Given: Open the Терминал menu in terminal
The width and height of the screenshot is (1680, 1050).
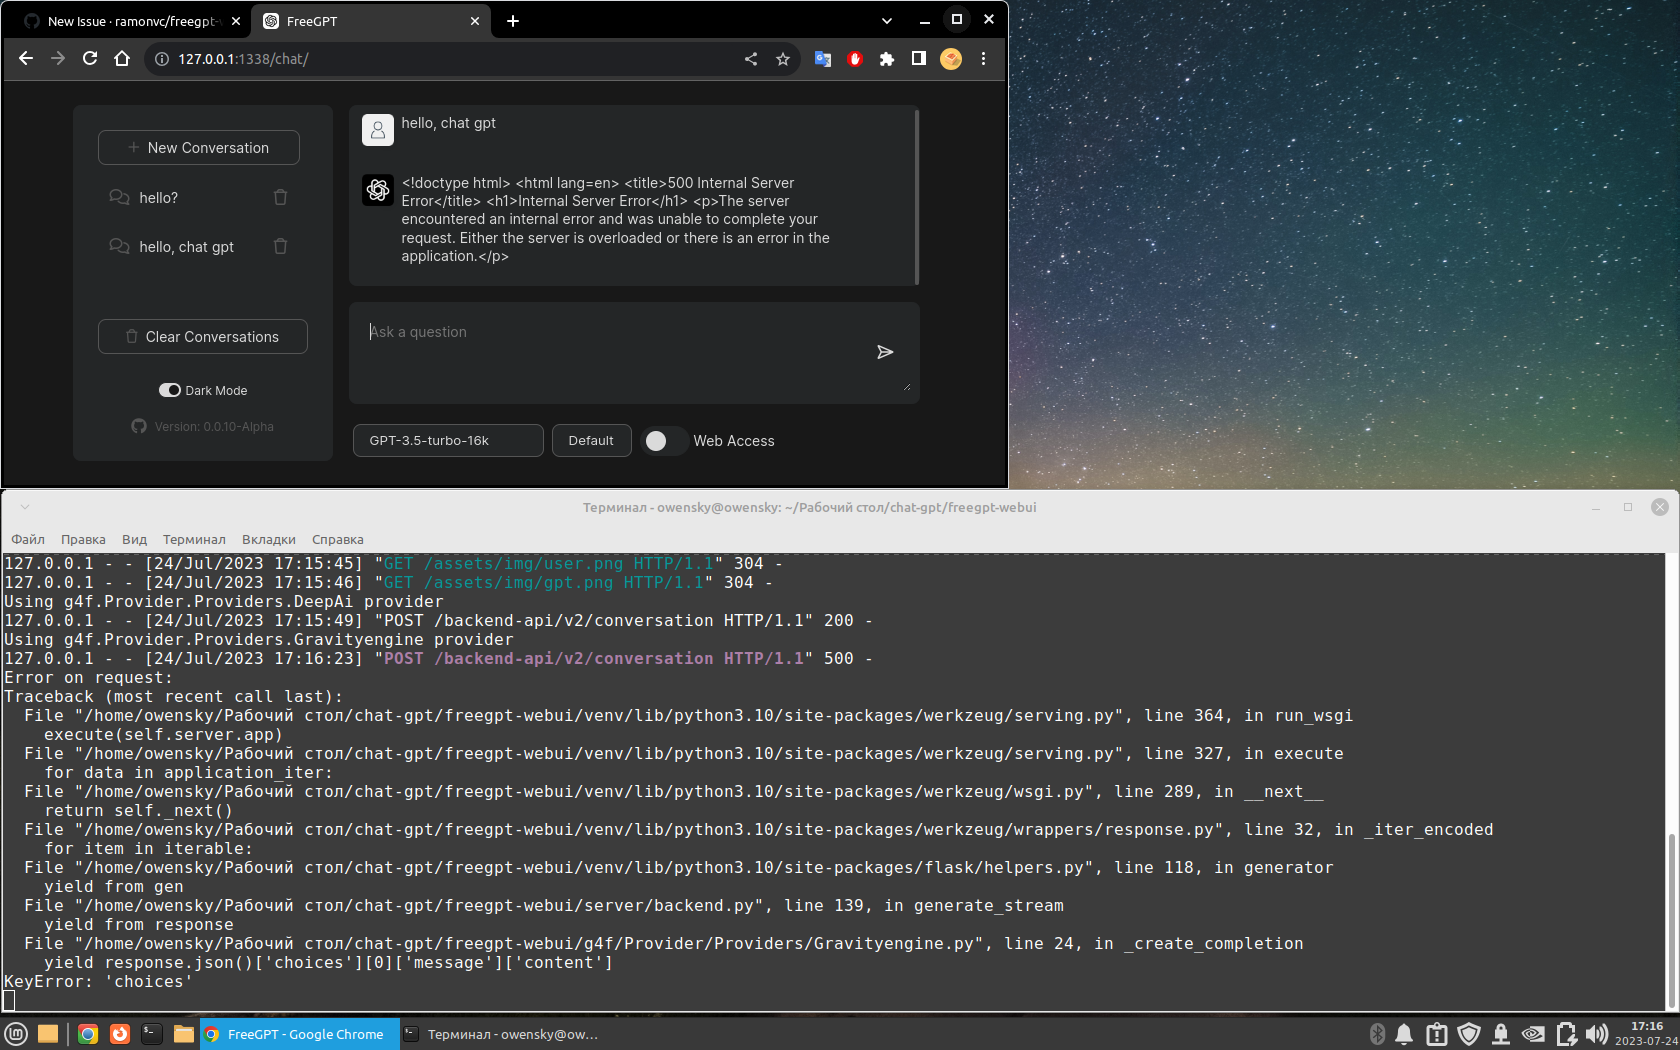Looking at the screenshot, I should 194,539.
